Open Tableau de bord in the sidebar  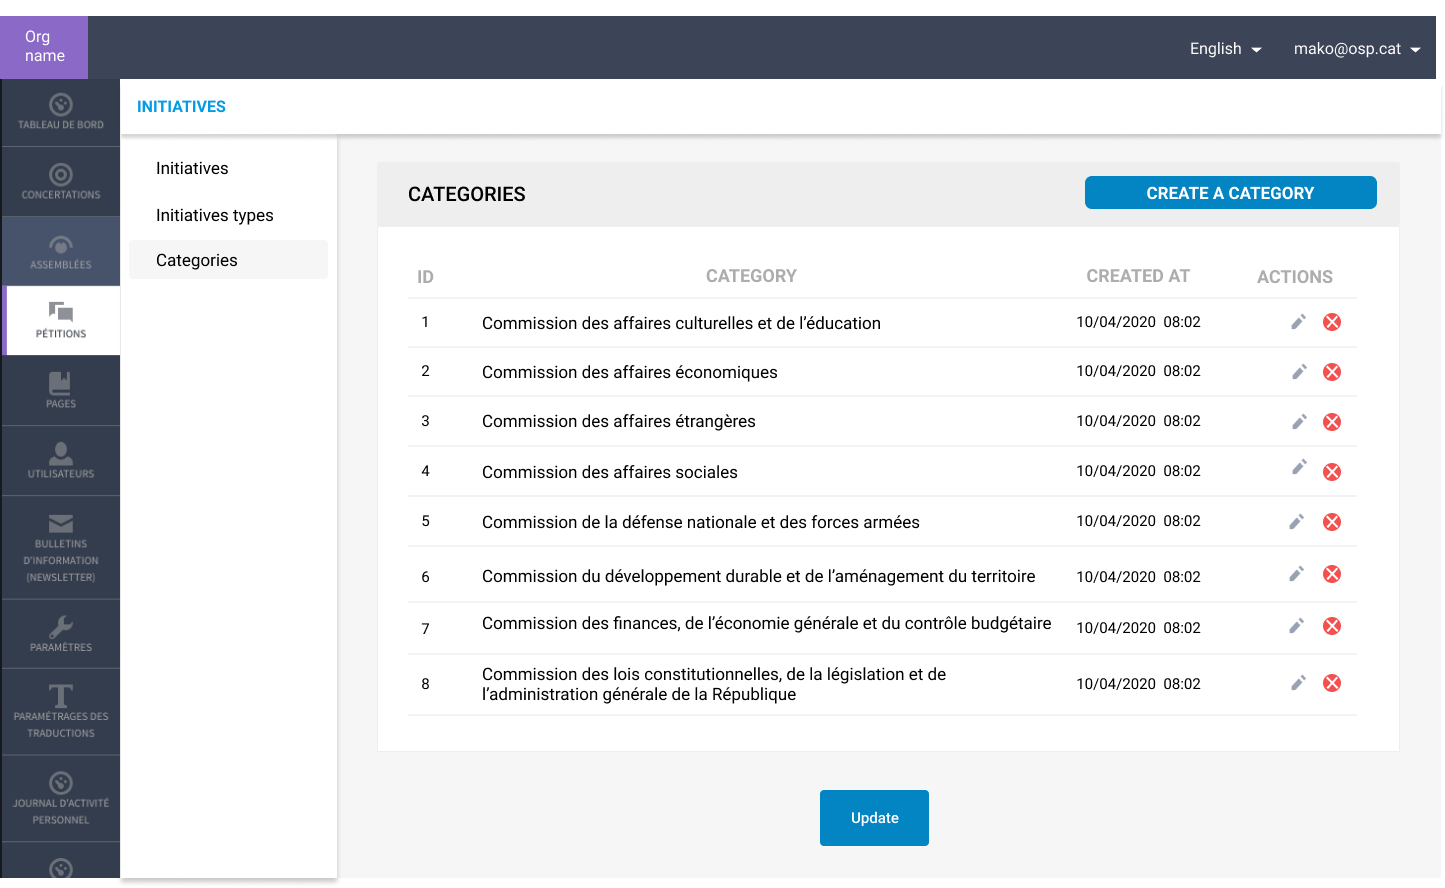click(x=61, y=112)
